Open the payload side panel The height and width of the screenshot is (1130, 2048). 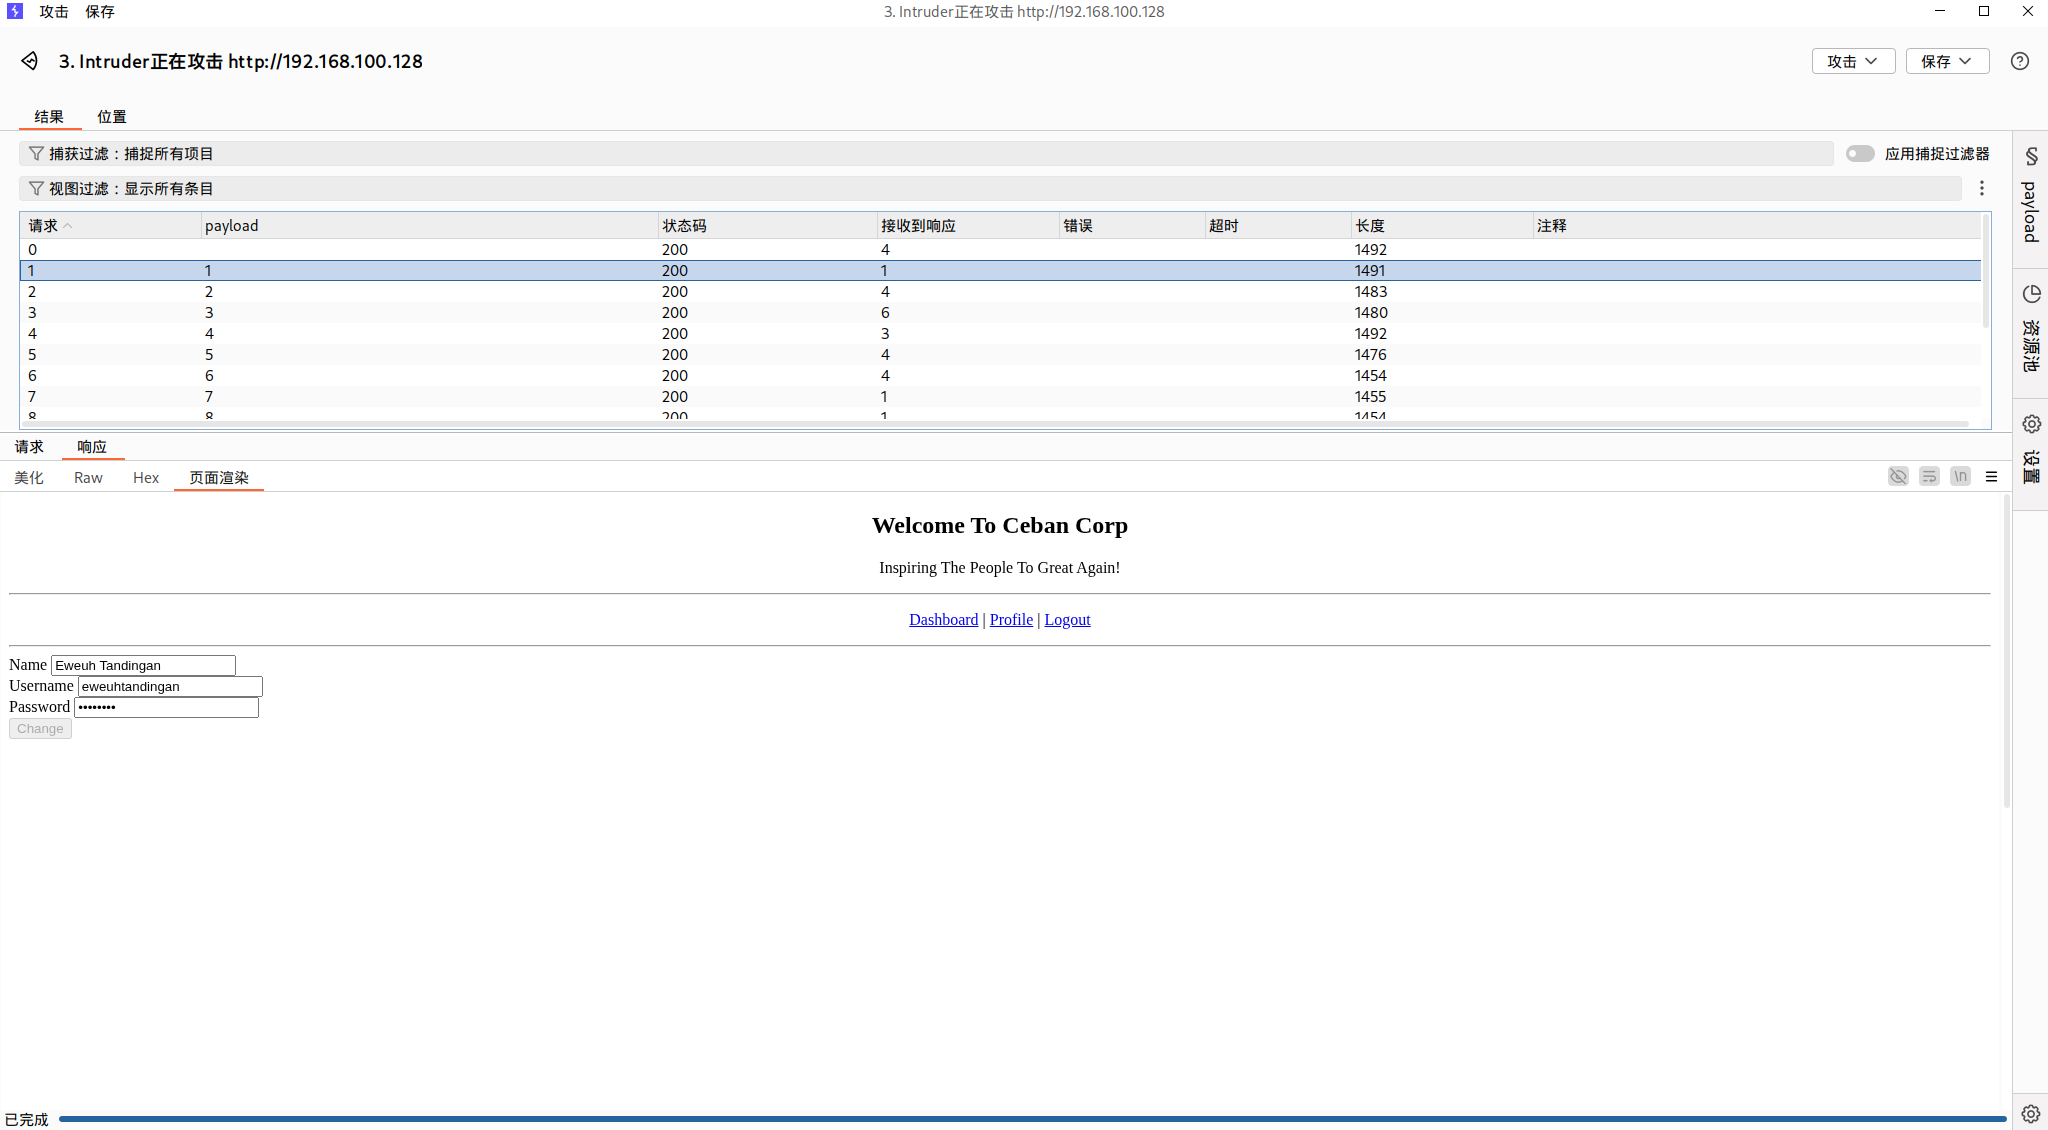pos(2030,198)
